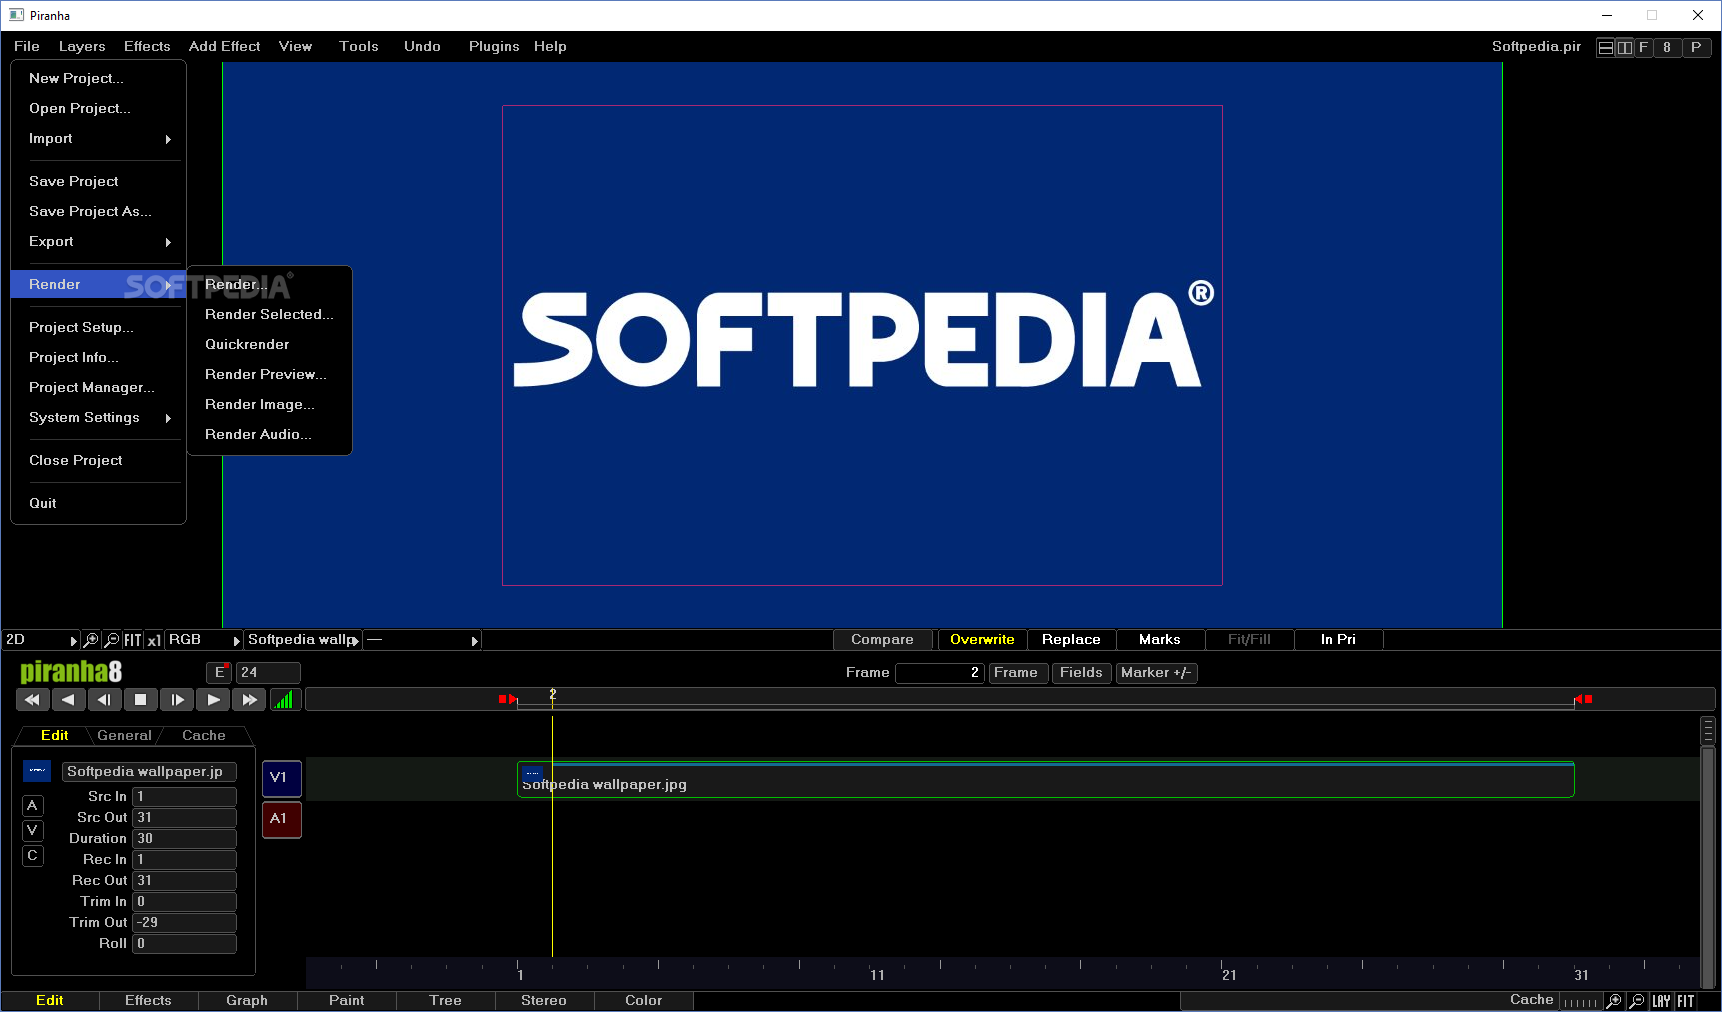Screen dimensions: 1722x1012
Task: Click the frame rate field showing 24
Action: click(x=268, y=673)
